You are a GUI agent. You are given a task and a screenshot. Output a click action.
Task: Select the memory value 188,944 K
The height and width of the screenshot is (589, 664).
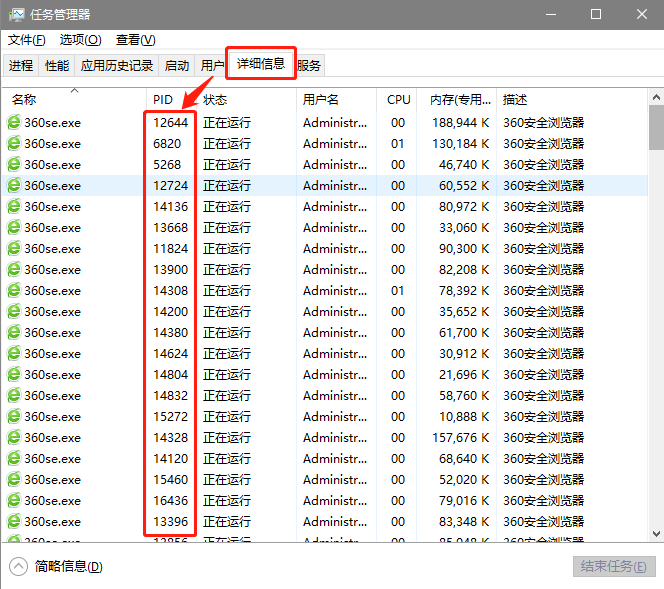tap(460, 123)
